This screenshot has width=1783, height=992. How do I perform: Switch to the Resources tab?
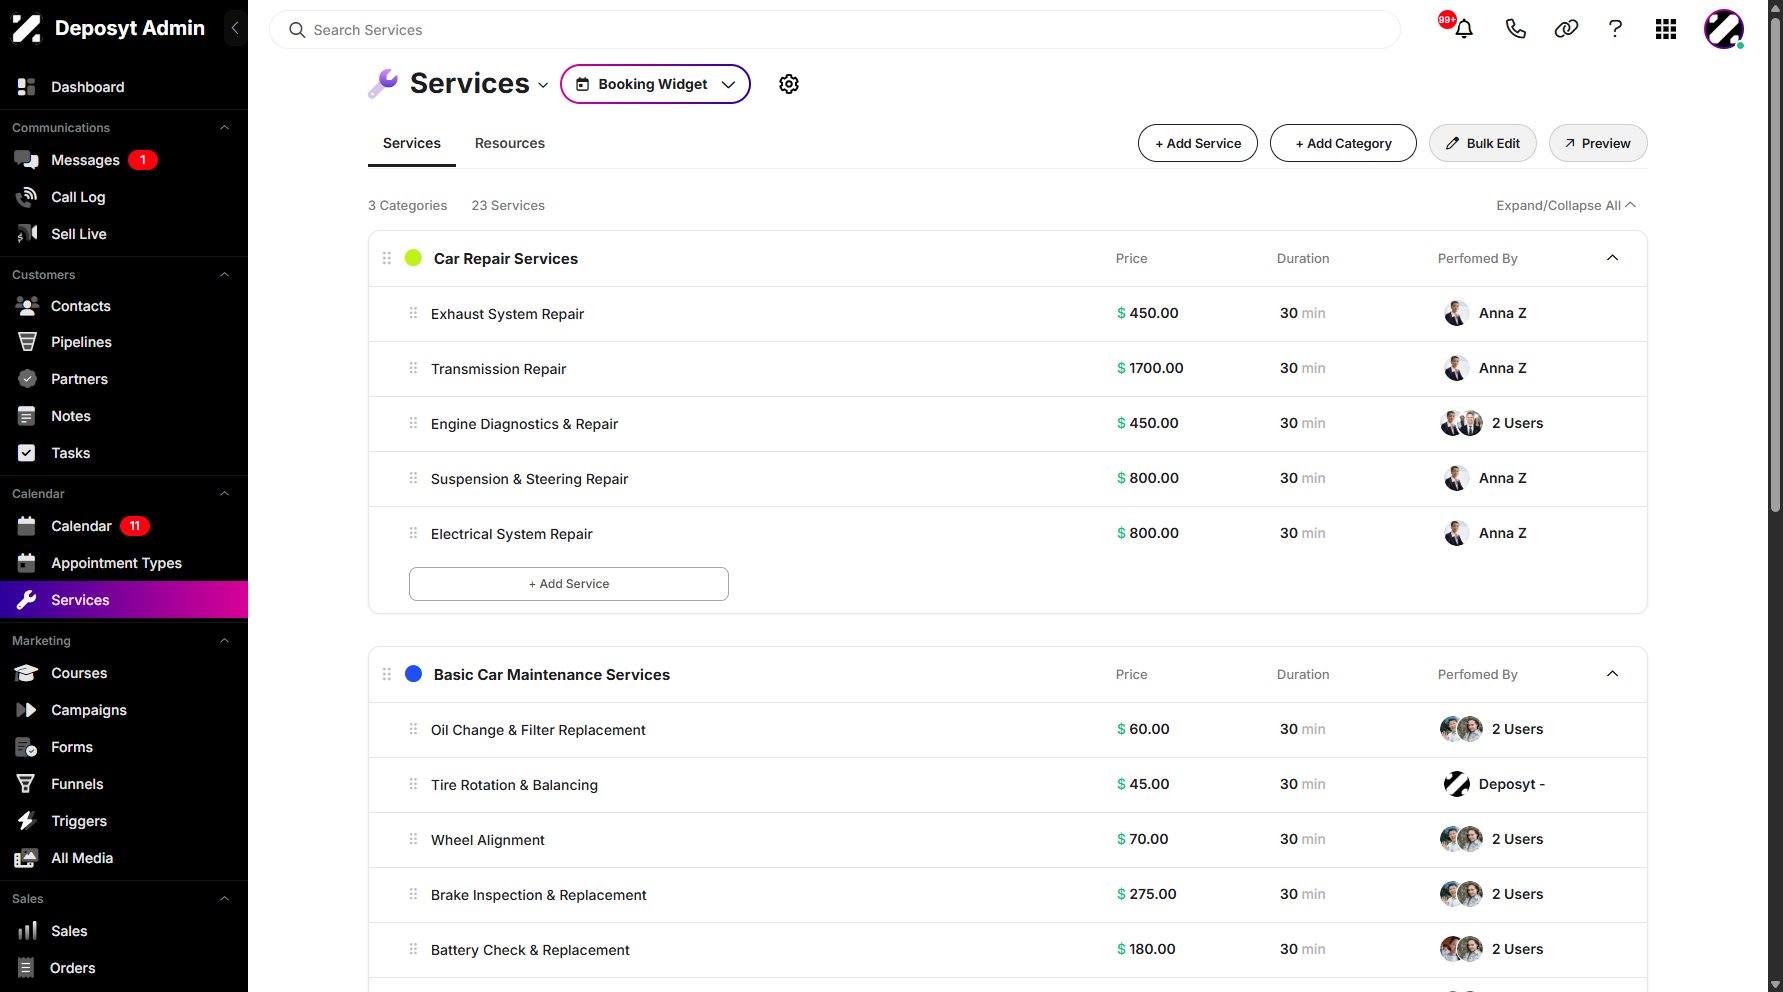(510, 143)
